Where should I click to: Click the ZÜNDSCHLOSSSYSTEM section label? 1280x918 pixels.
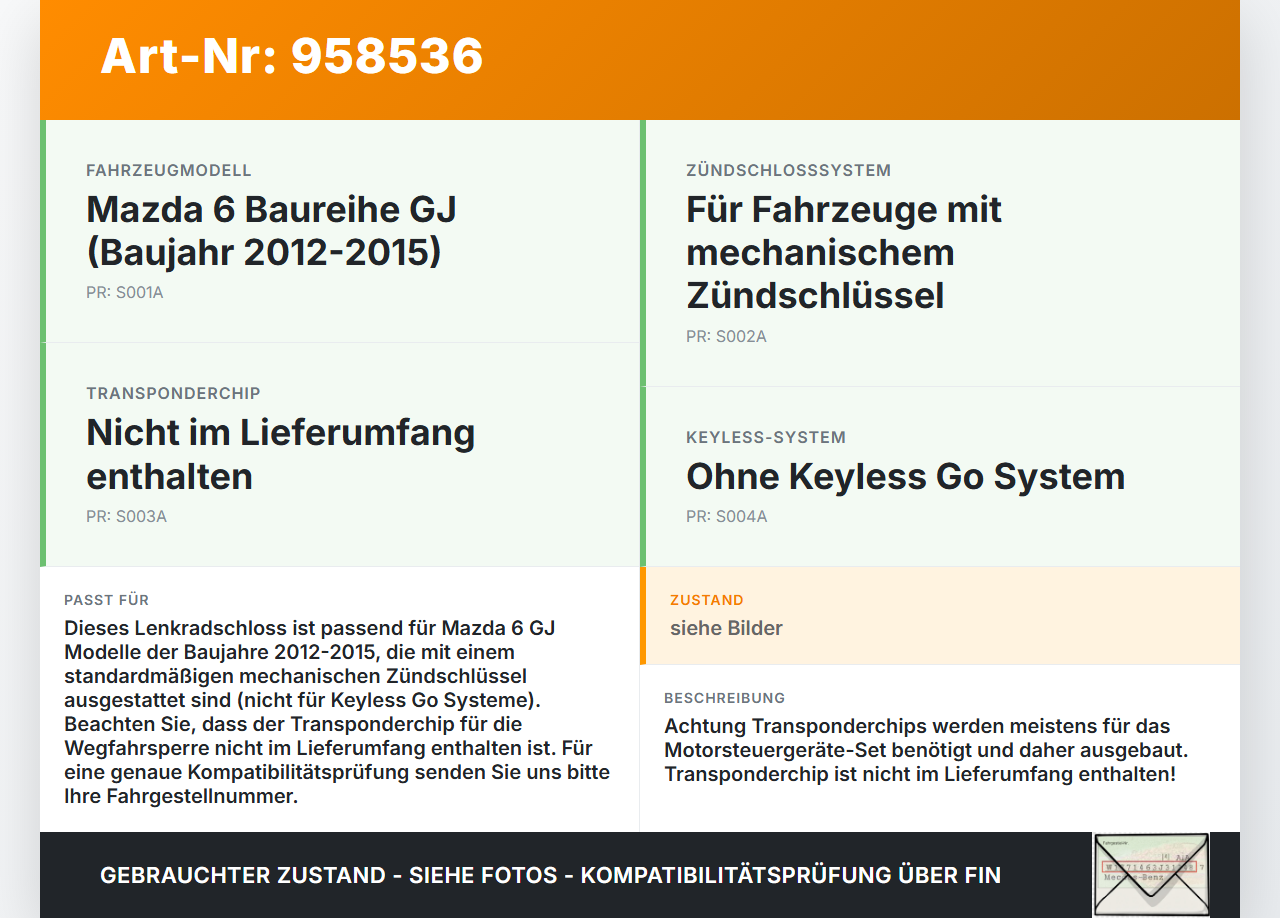point(788,170)
